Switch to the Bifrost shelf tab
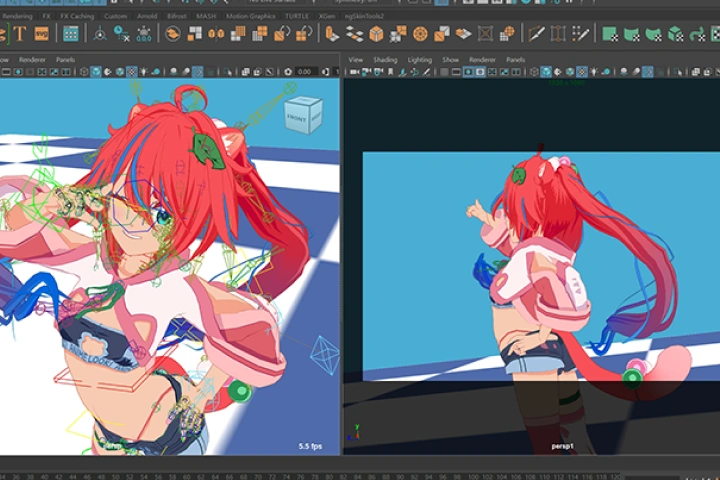This screenshot has width=720, height=480. coord(177,16)
